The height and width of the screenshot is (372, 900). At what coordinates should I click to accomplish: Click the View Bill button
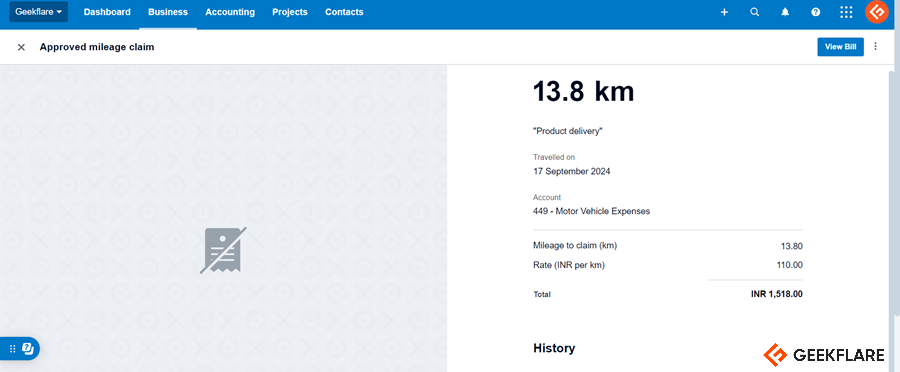click(x=840, y=47)
